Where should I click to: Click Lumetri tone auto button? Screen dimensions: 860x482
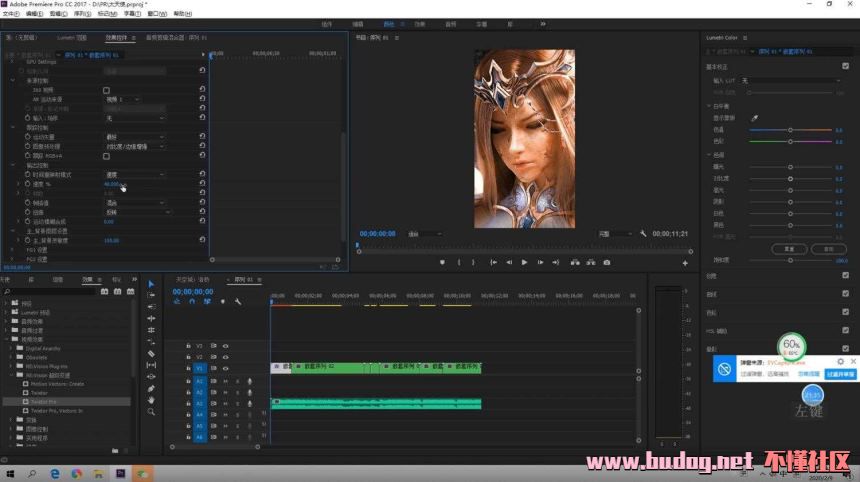829,249
